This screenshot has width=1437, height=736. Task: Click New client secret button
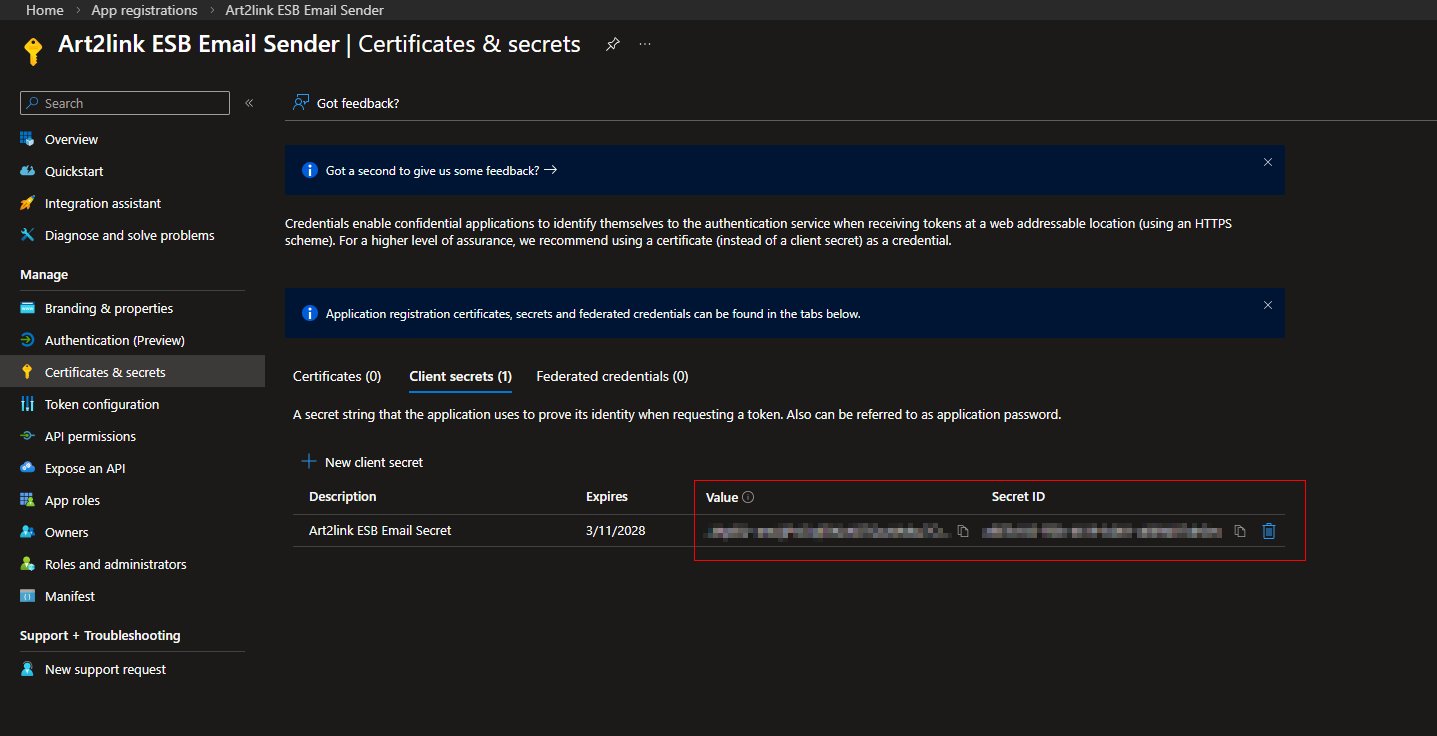coord(362,462)
